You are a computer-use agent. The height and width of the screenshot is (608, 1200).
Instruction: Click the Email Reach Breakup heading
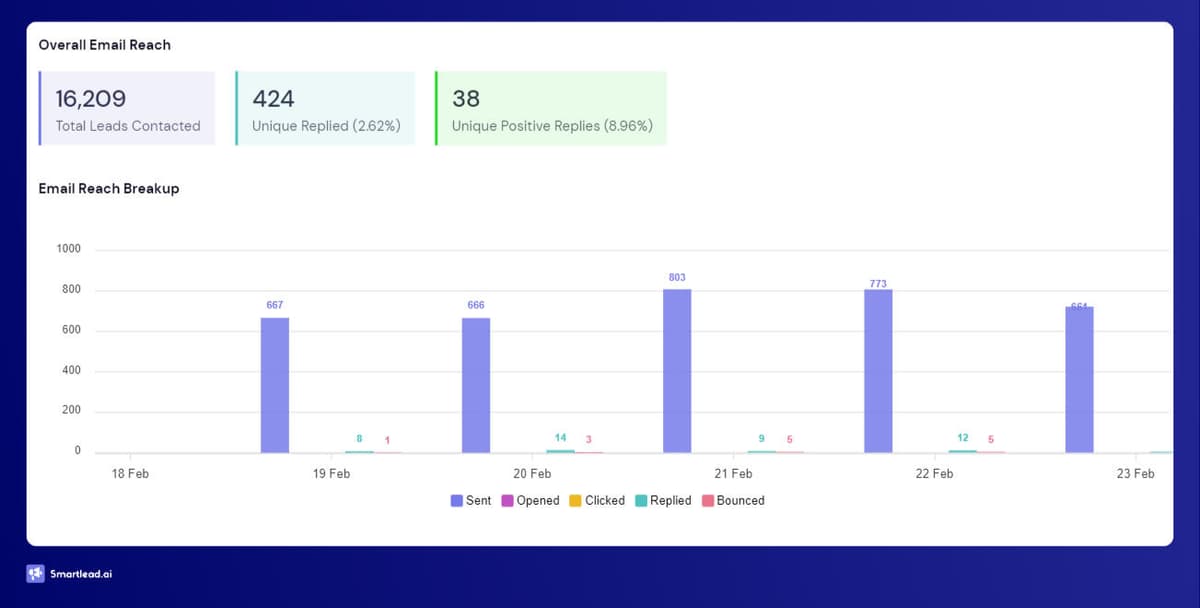click(x=109, y=188)
